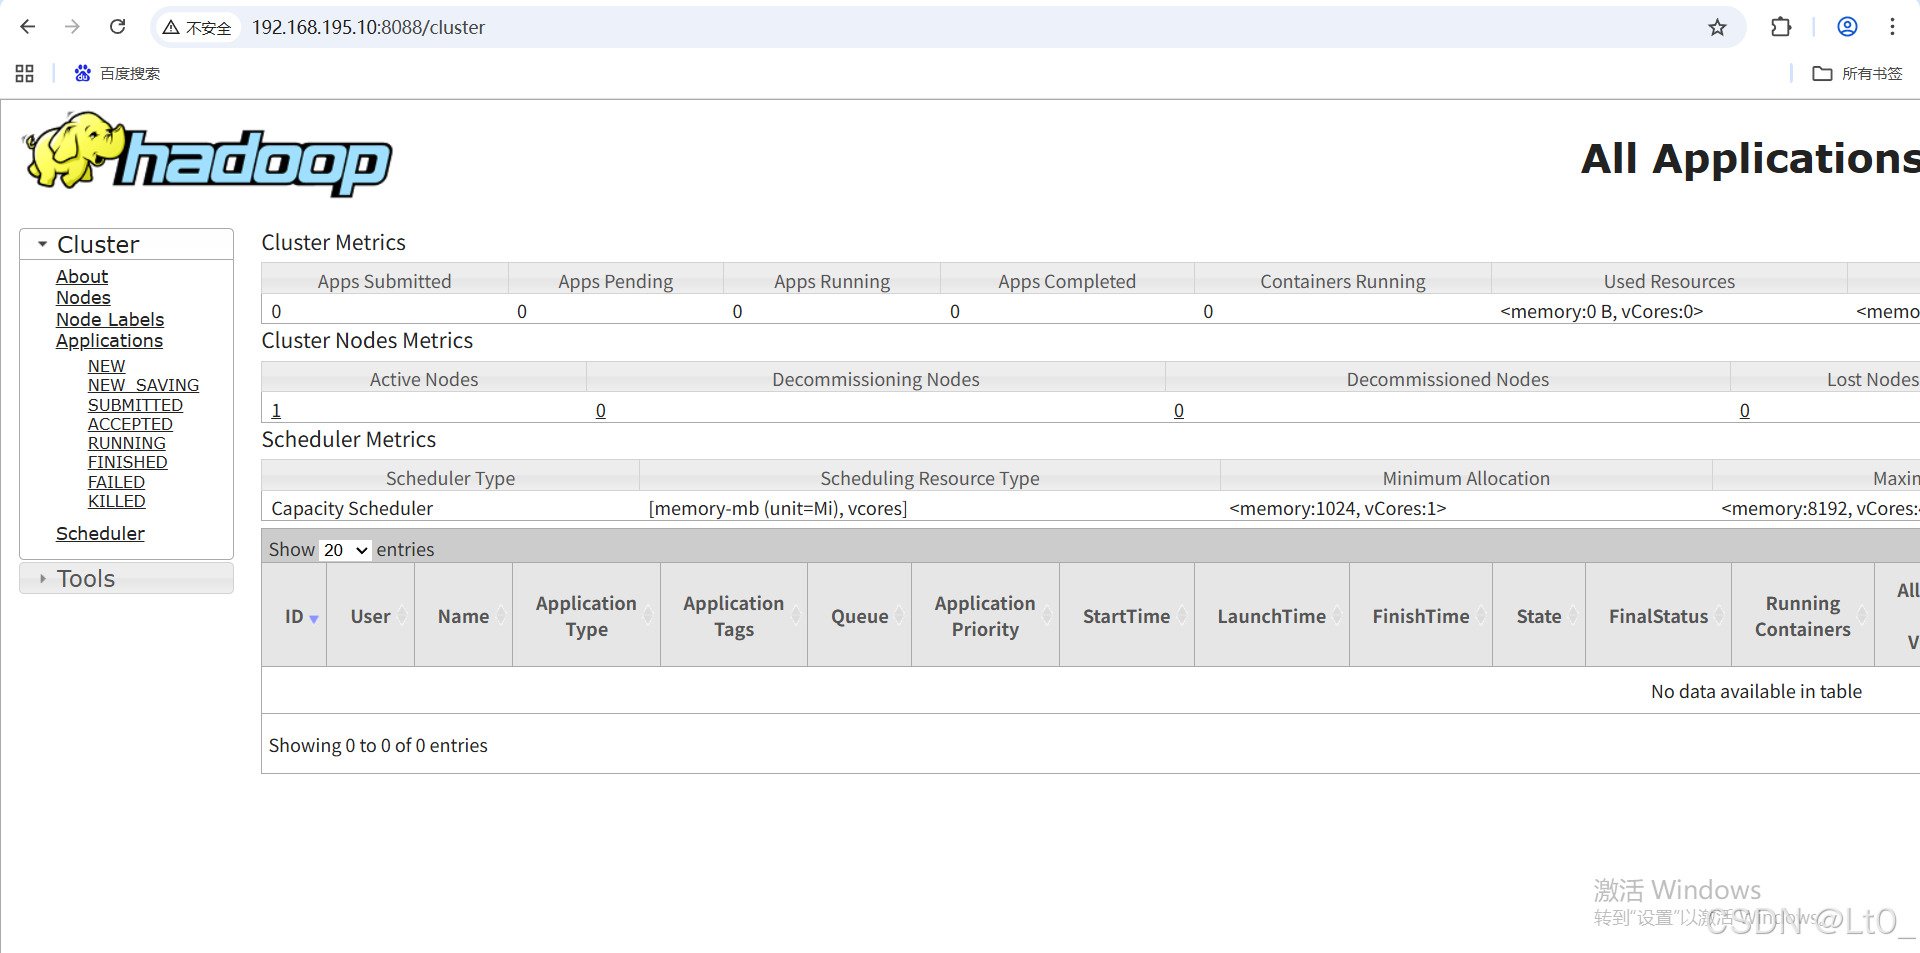1920x953 pixels.
Task: Click the Hadoop elephant logo
Action: pyautogui.click(x=207, y=155)
